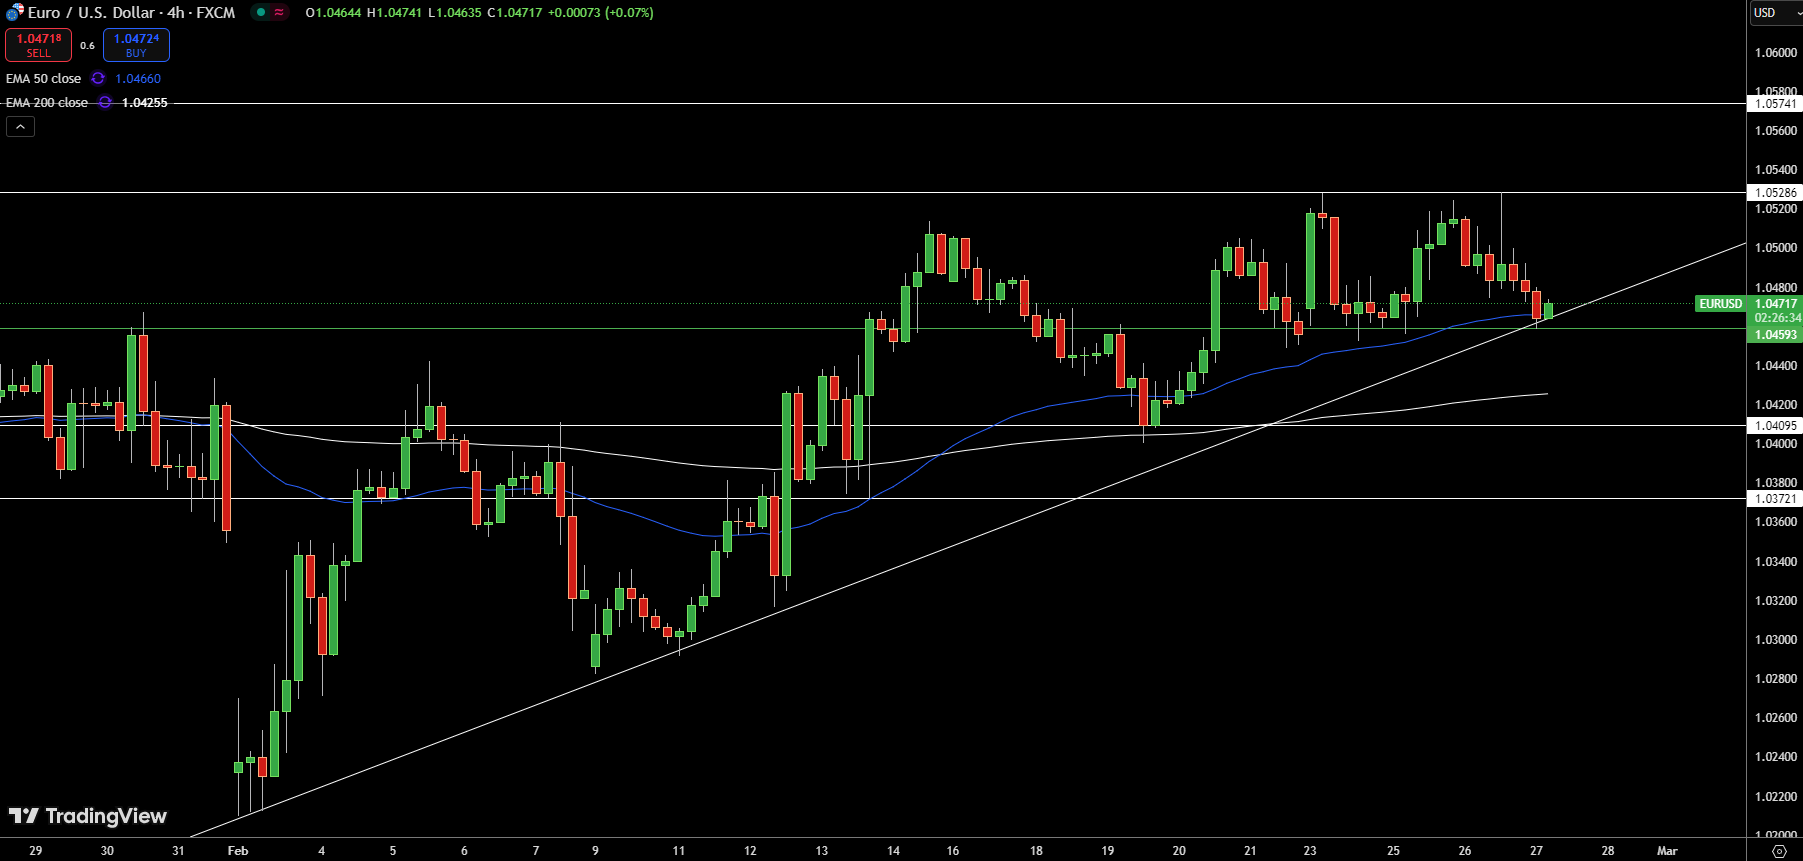
Task: Click the 02:26:34 bar countdown timer
Action: (1776, 317)
